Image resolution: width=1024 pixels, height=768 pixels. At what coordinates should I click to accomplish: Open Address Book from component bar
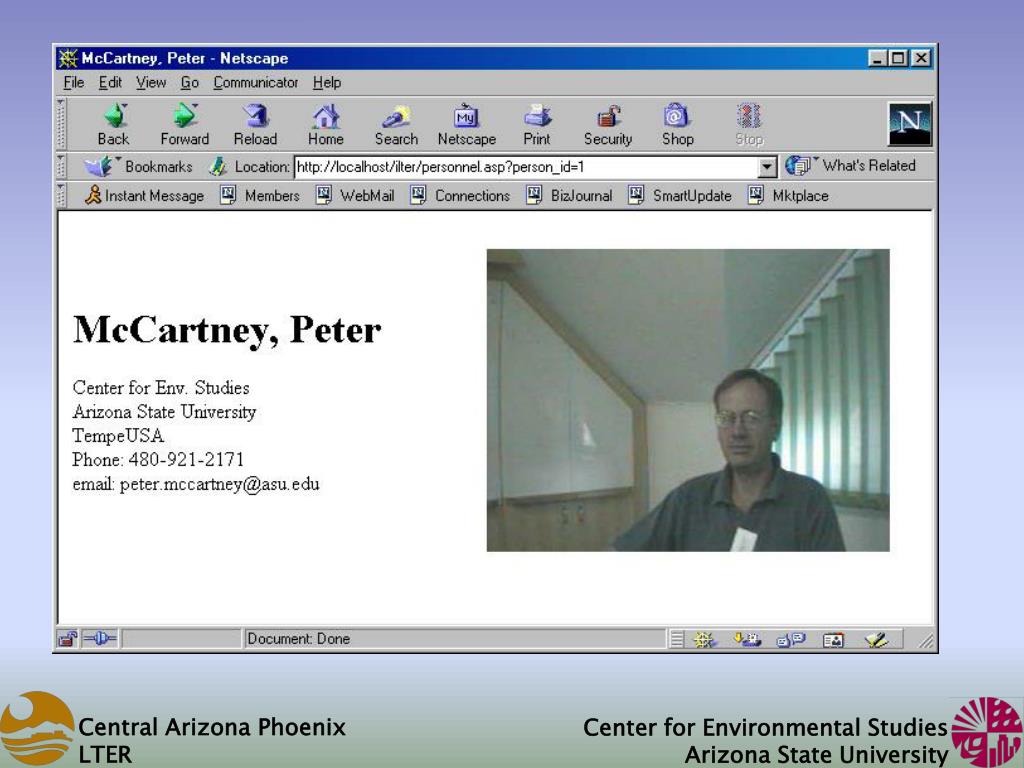tap(833, 640)
